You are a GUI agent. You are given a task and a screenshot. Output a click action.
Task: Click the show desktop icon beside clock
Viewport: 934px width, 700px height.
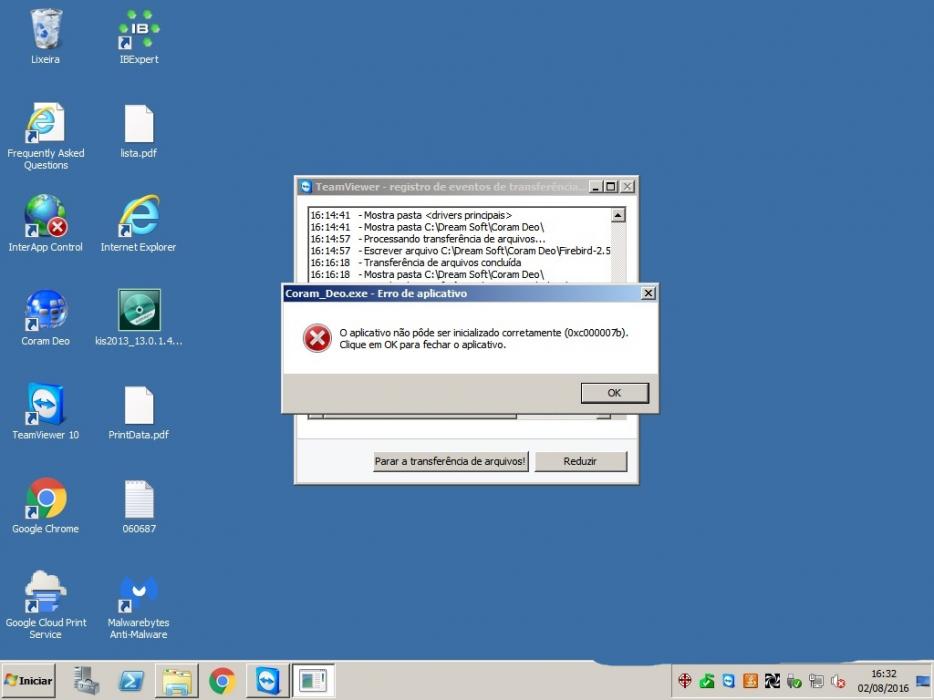click(x=923, y=680)
